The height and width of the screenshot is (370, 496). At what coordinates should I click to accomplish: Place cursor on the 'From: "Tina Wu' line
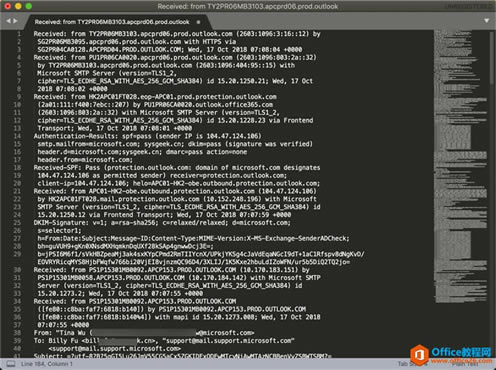point(144,333)
